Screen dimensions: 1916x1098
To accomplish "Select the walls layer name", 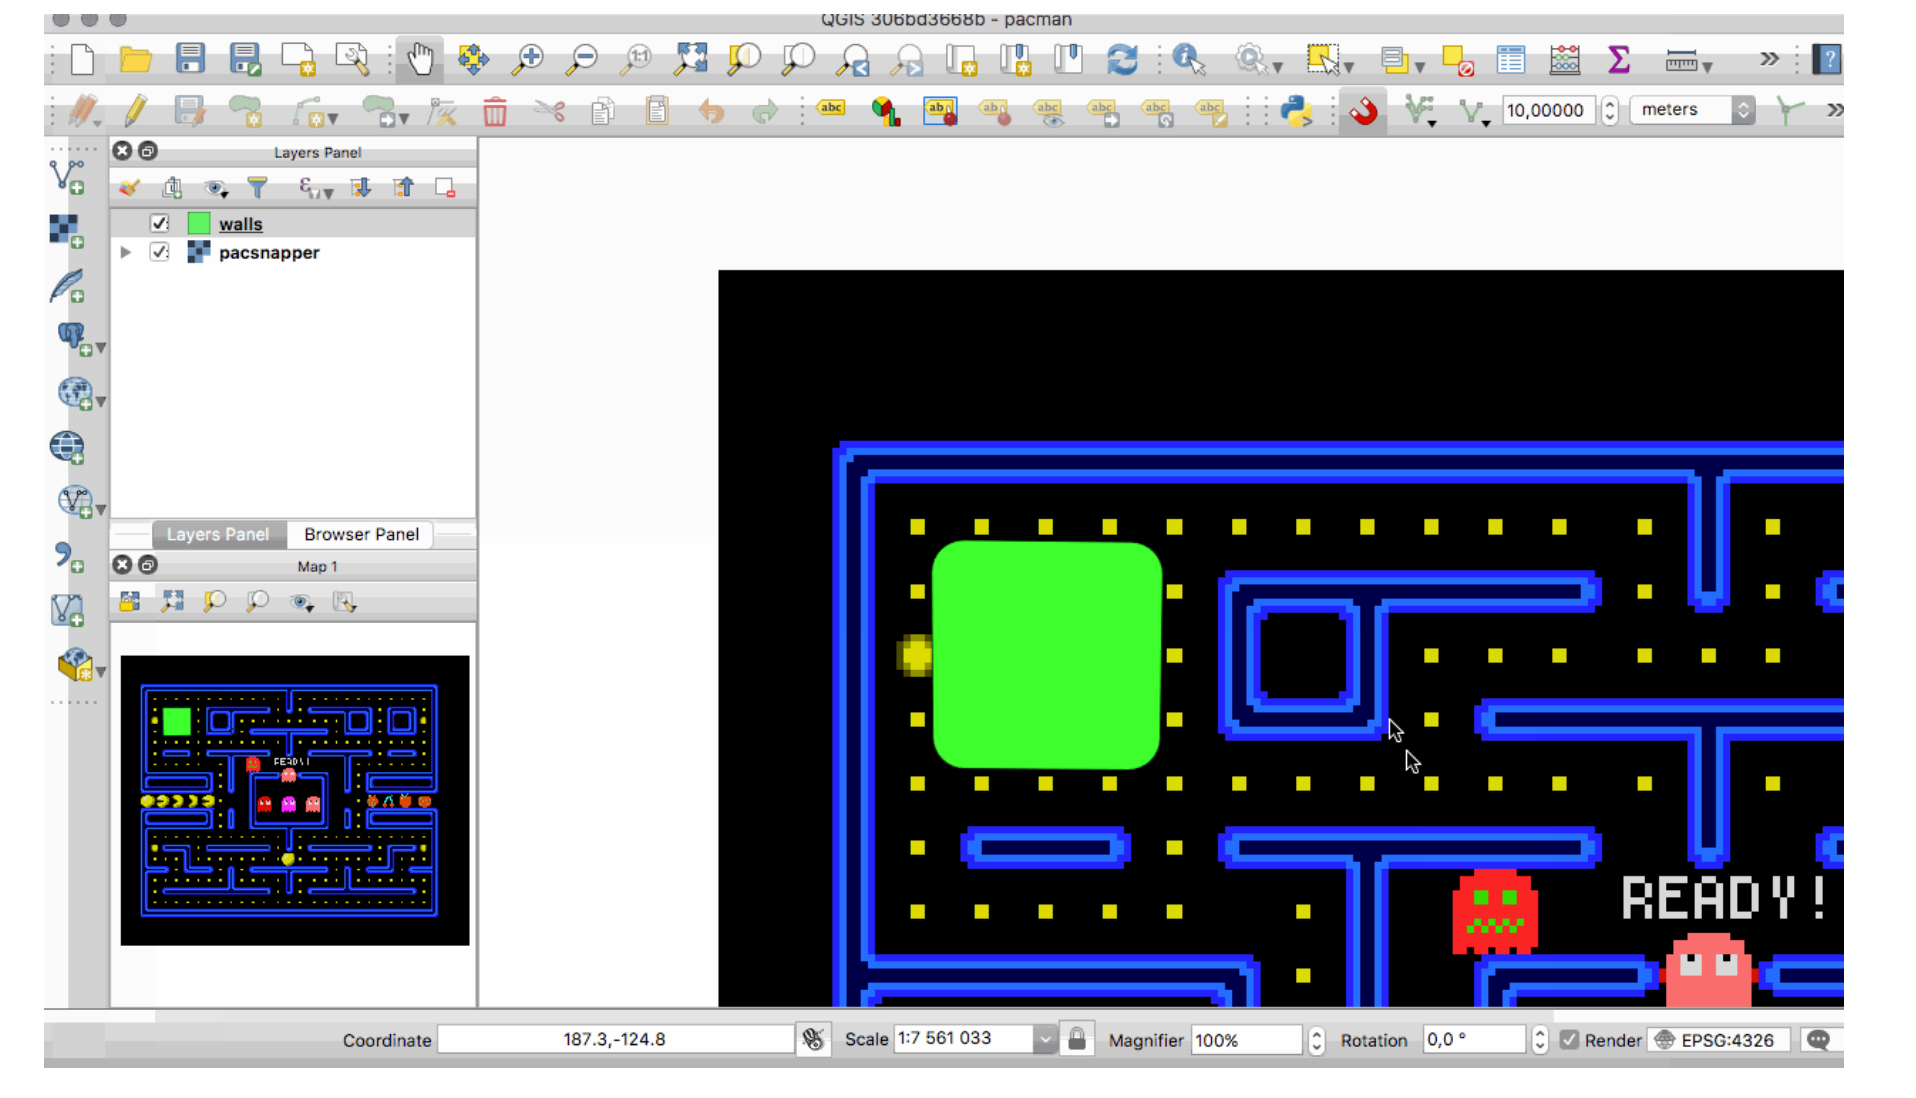I will pyautogui.click(x=241, y=224).
